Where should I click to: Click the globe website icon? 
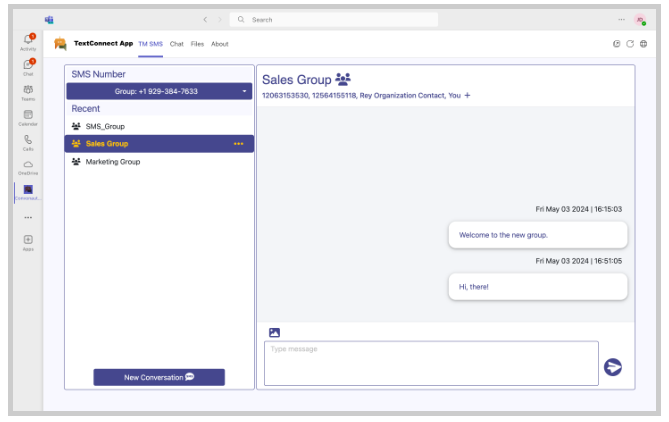643,44
